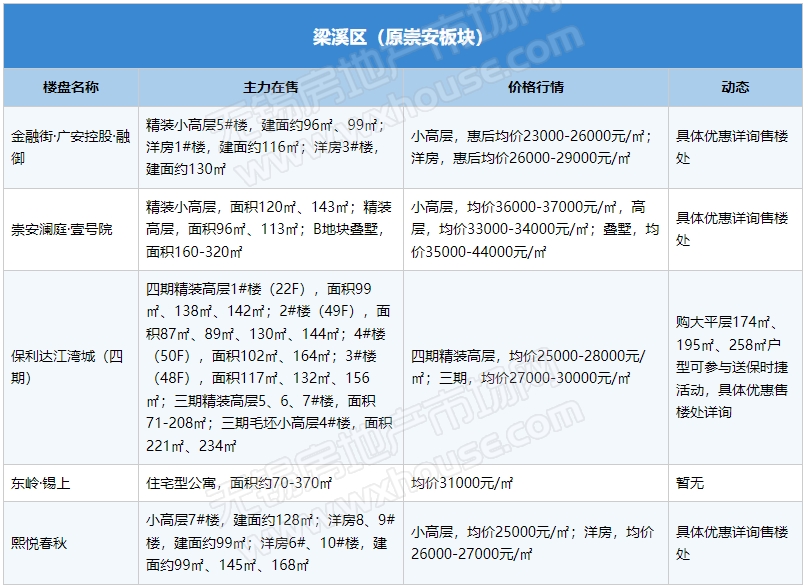
Task: Select the 暂无 status cell
Action: click(x=691, y=483)
